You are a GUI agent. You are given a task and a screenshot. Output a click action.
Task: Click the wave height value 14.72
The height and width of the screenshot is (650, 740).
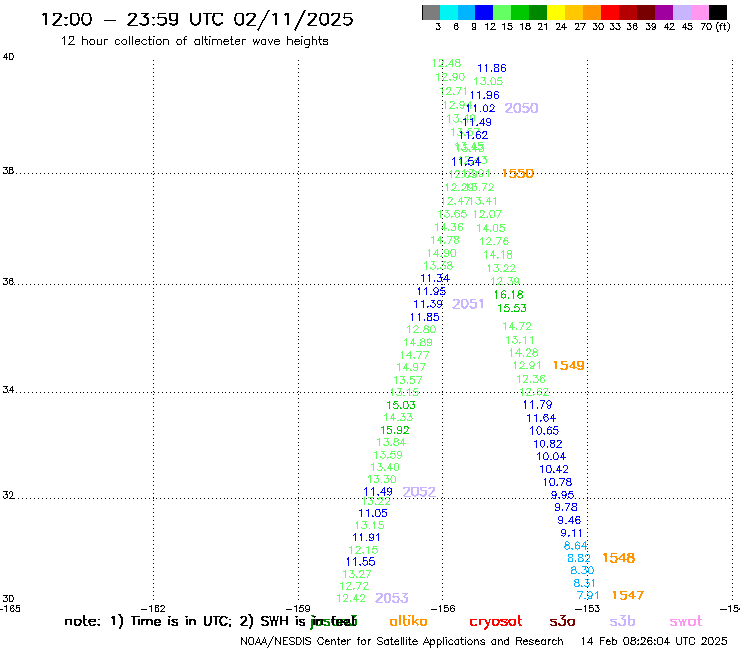517,326
